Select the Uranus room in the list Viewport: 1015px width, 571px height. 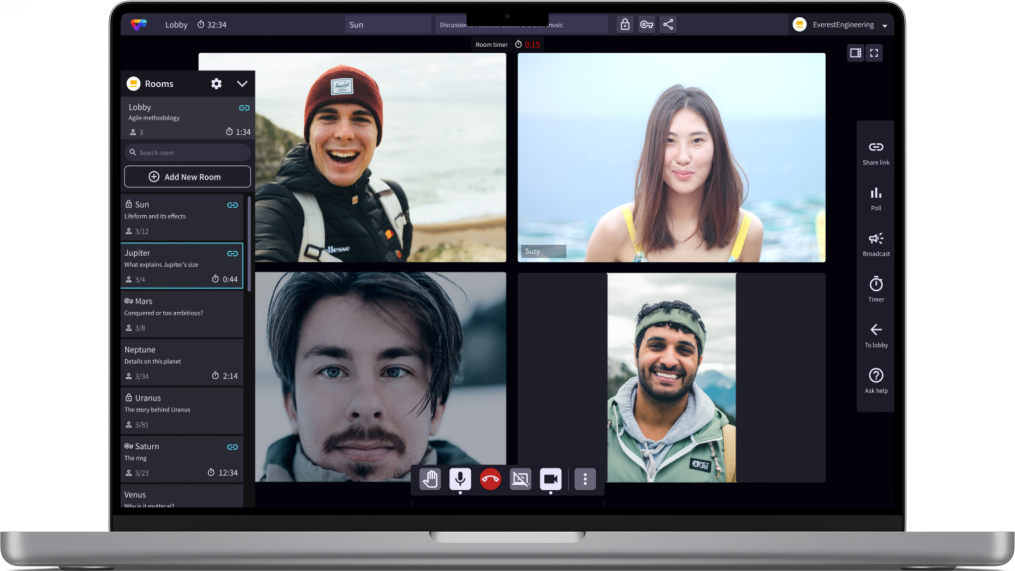(182, 410)
